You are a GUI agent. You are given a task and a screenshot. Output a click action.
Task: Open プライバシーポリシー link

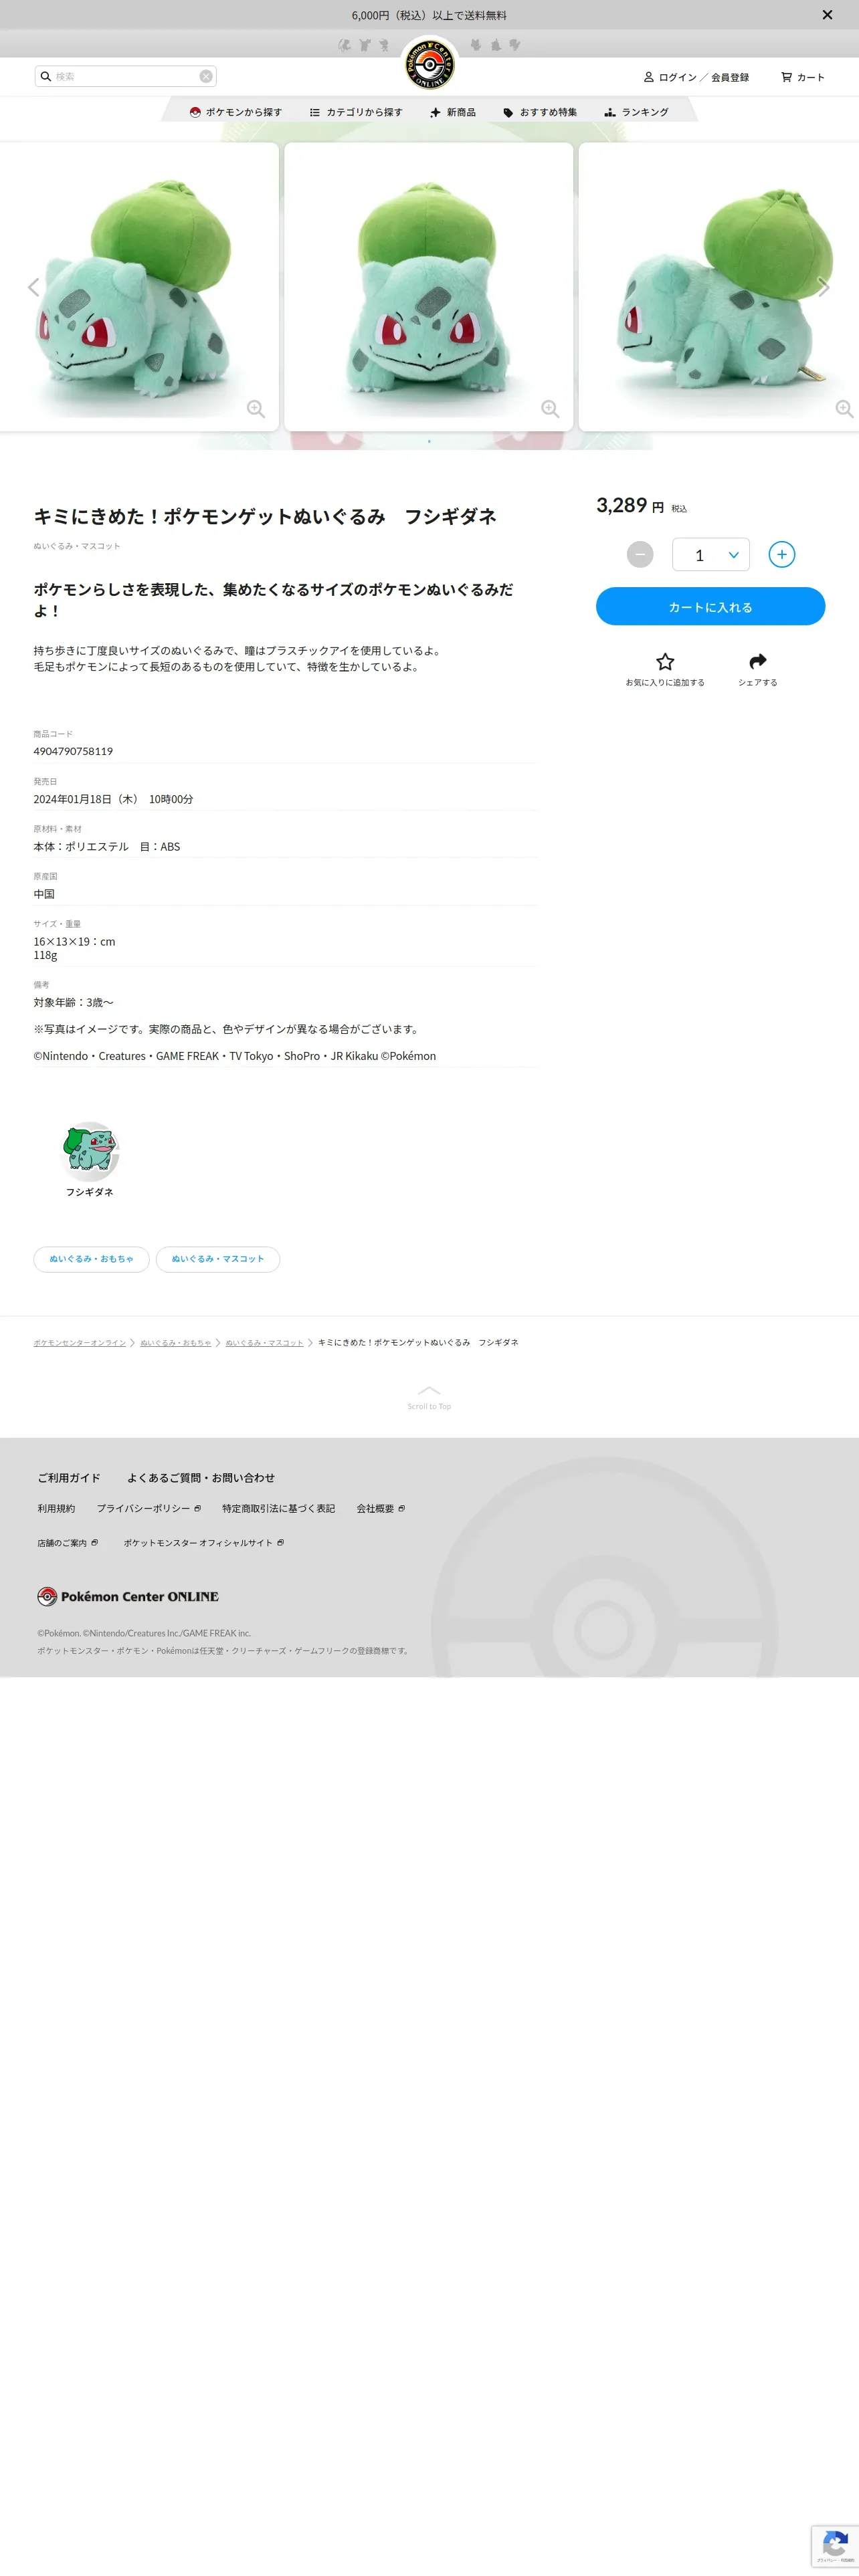pos(149,1509)
